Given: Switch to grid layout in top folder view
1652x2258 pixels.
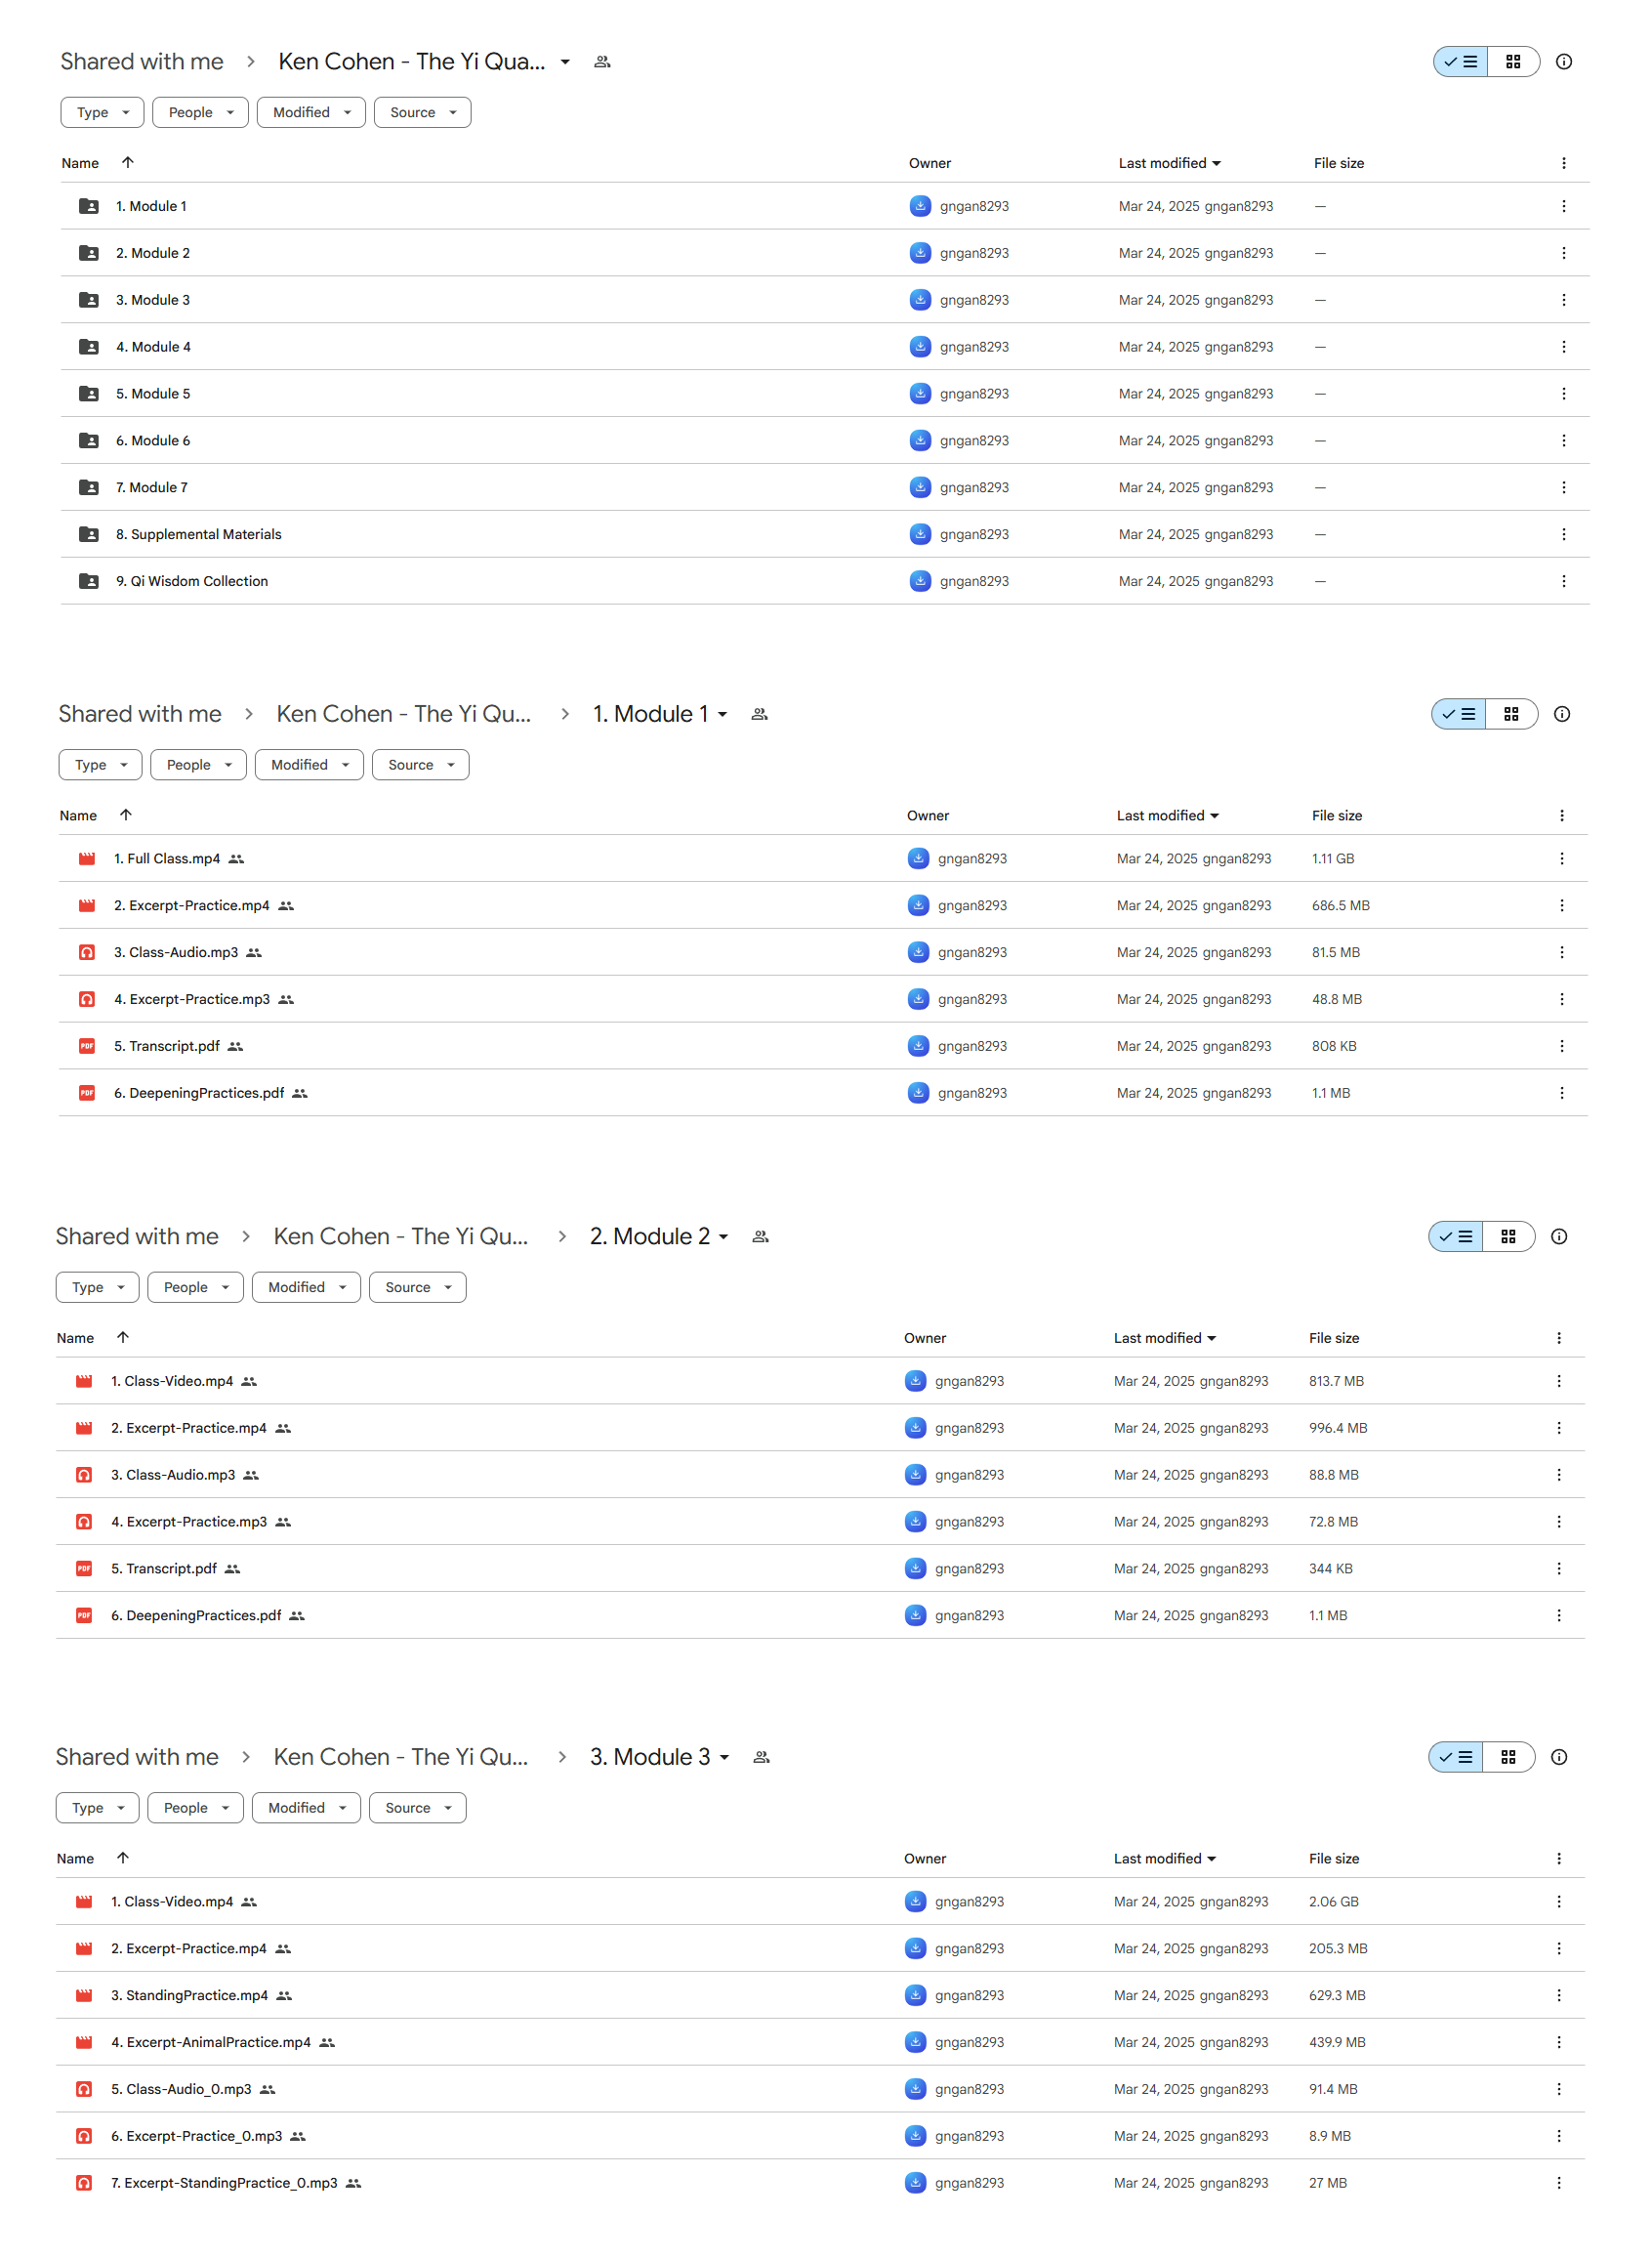Looking at the screenshot, I should pyautogui.click(x=1513, y=62).
